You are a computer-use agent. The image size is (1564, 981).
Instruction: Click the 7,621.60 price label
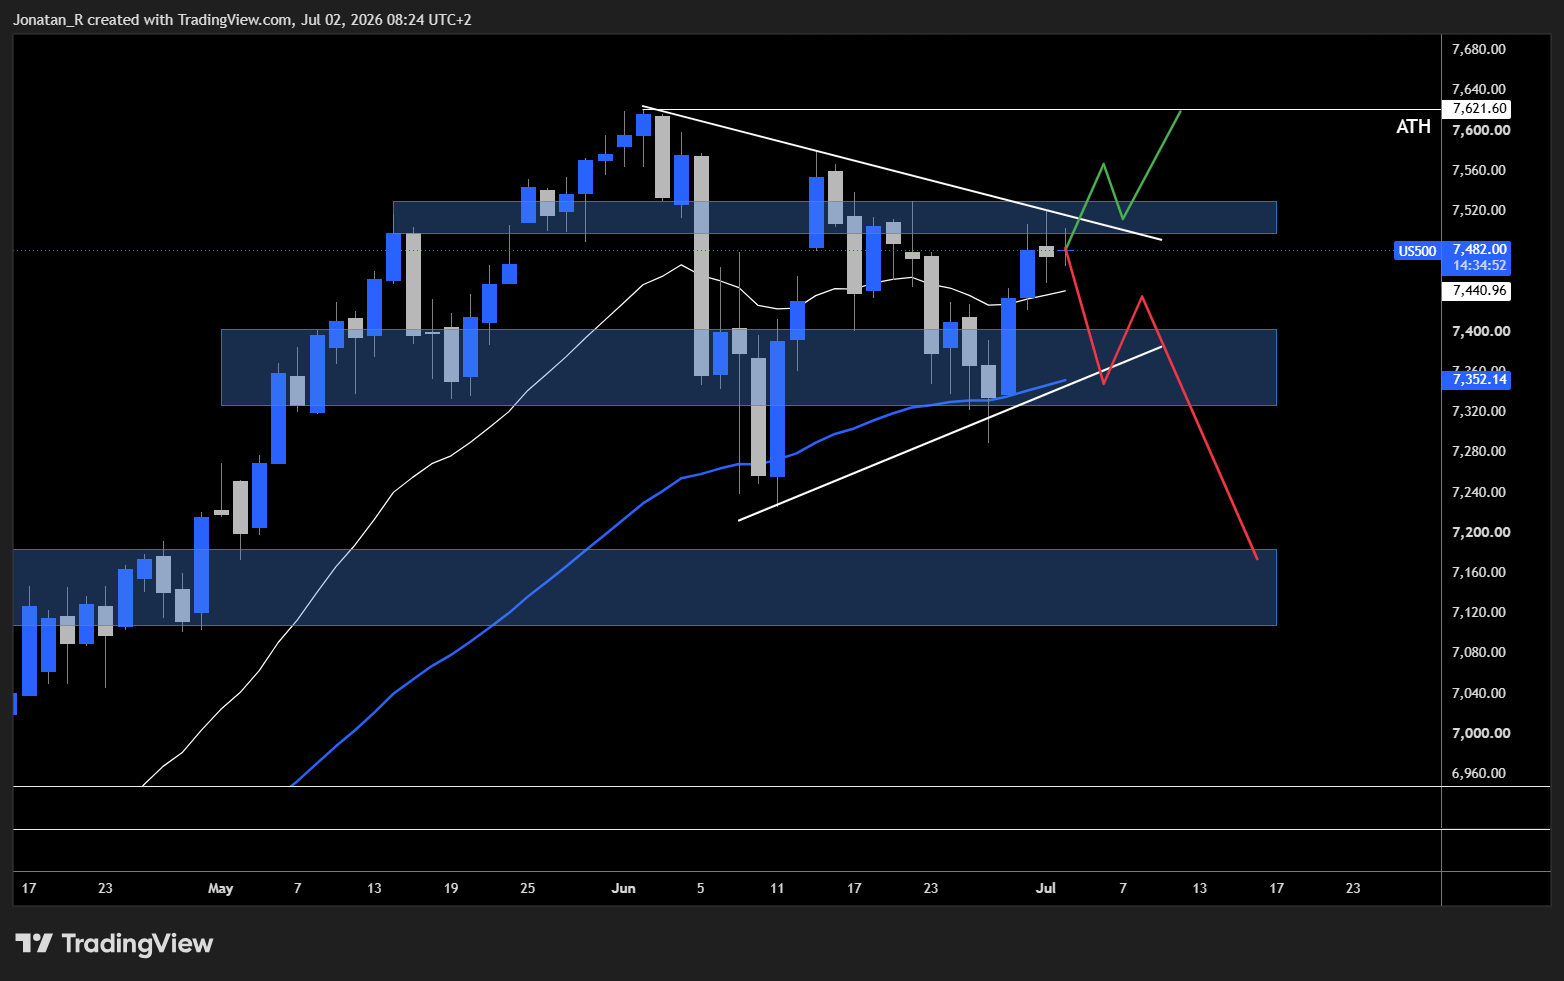tap(1479, 108)
